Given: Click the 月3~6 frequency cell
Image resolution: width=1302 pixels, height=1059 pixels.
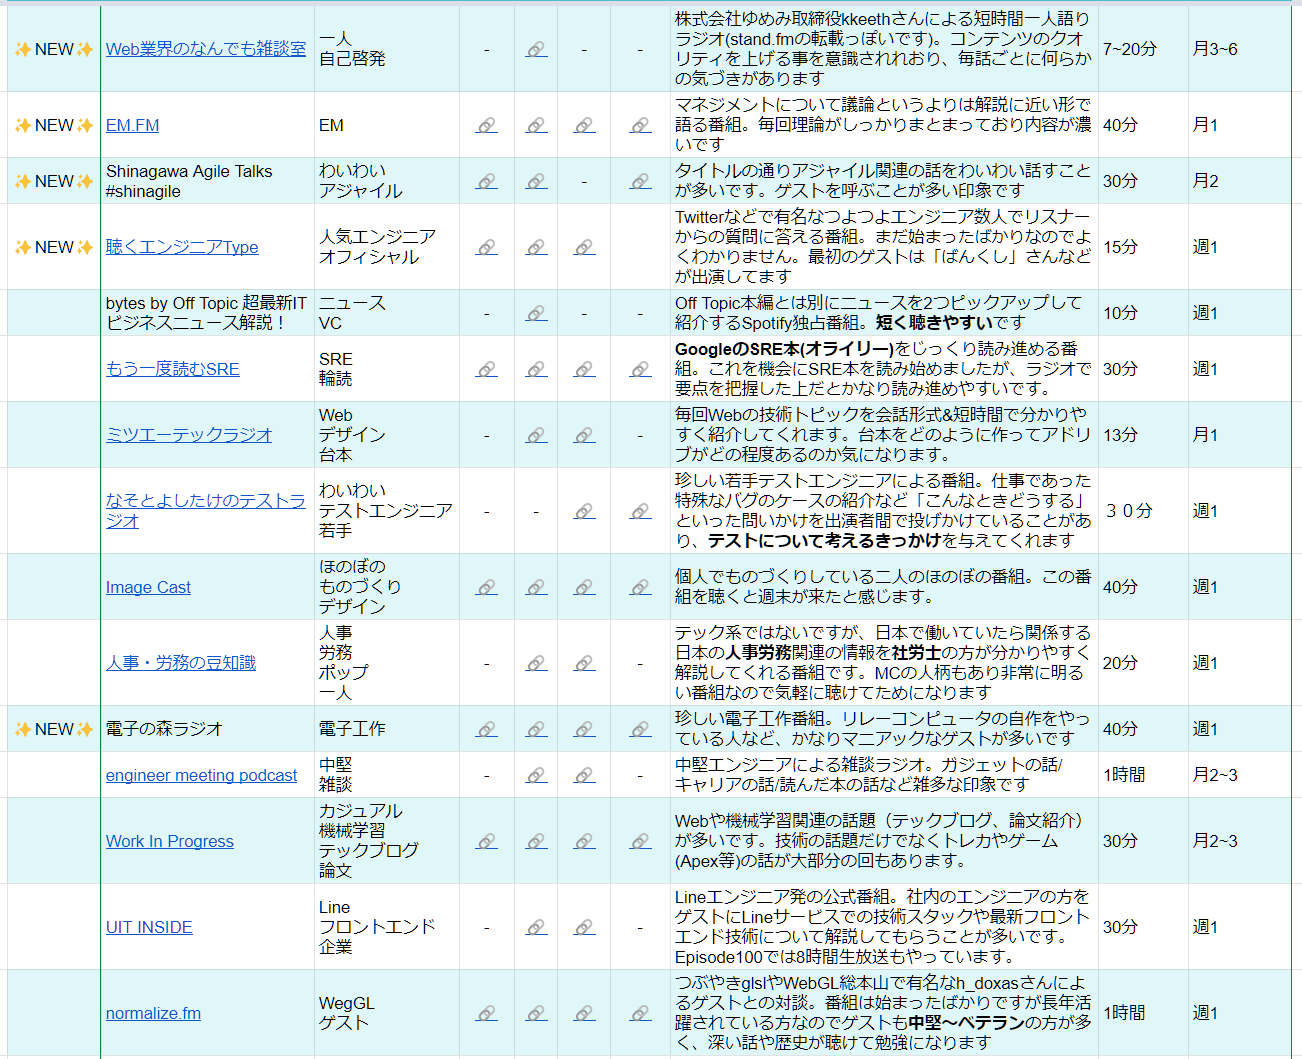Looking at the screenshot, I should coord(1239,49).
